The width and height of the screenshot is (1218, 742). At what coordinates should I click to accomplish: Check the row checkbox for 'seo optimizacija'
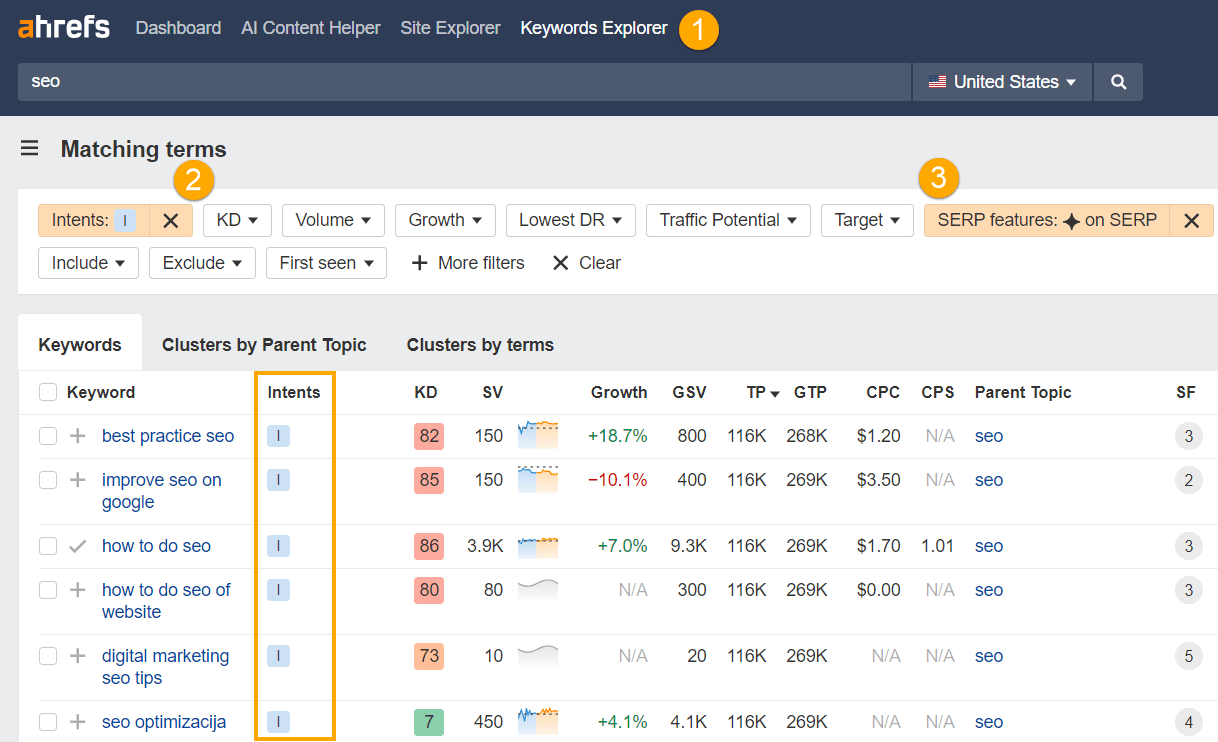pyautogui.click(x=47, y=721)
